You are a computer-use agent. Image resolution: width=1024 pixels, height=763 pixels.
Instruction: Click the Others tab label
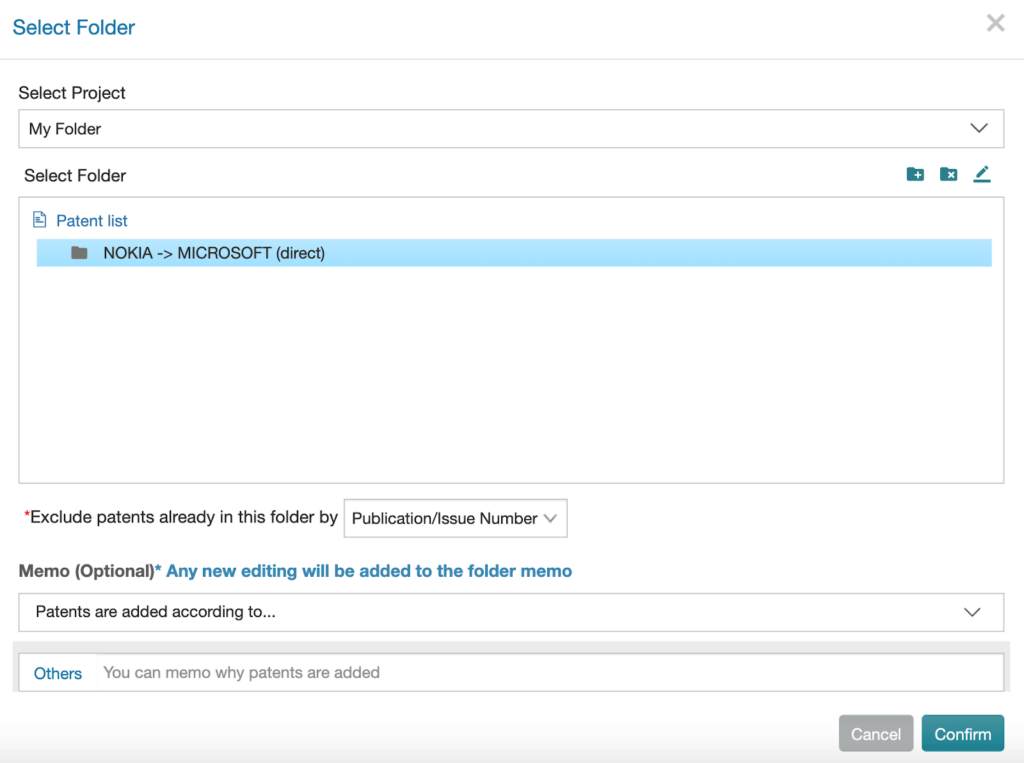[x=58, y=673]
